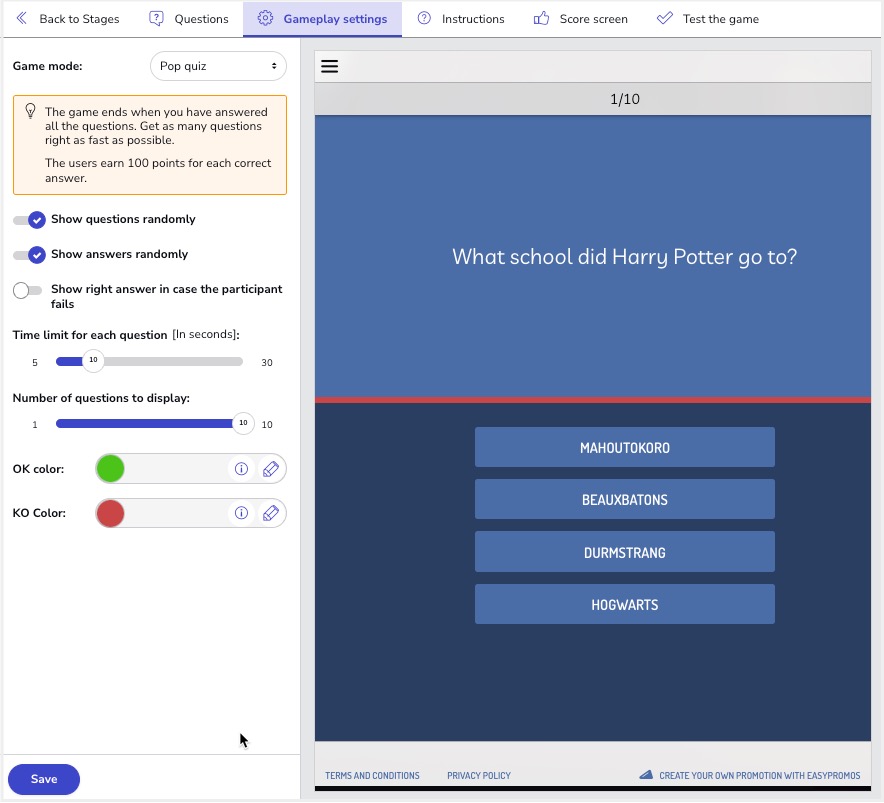Choose the MAHOUTOKORO answer
This screenshot has width=884, height=803.
625,448
